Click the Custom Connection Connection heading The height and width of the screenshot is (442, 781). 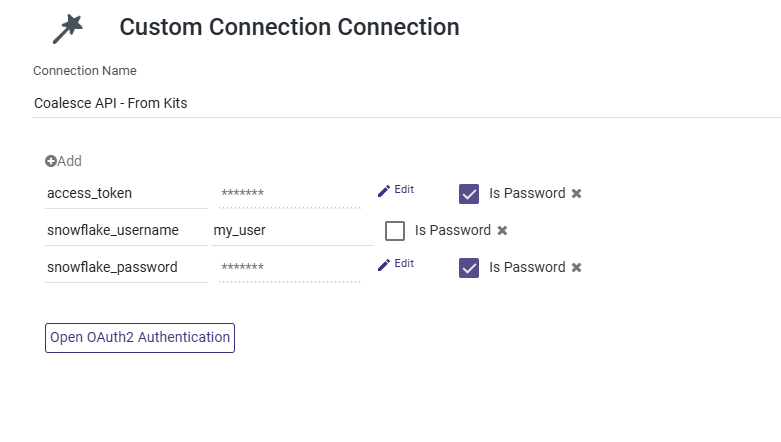(x=289, y=27)
